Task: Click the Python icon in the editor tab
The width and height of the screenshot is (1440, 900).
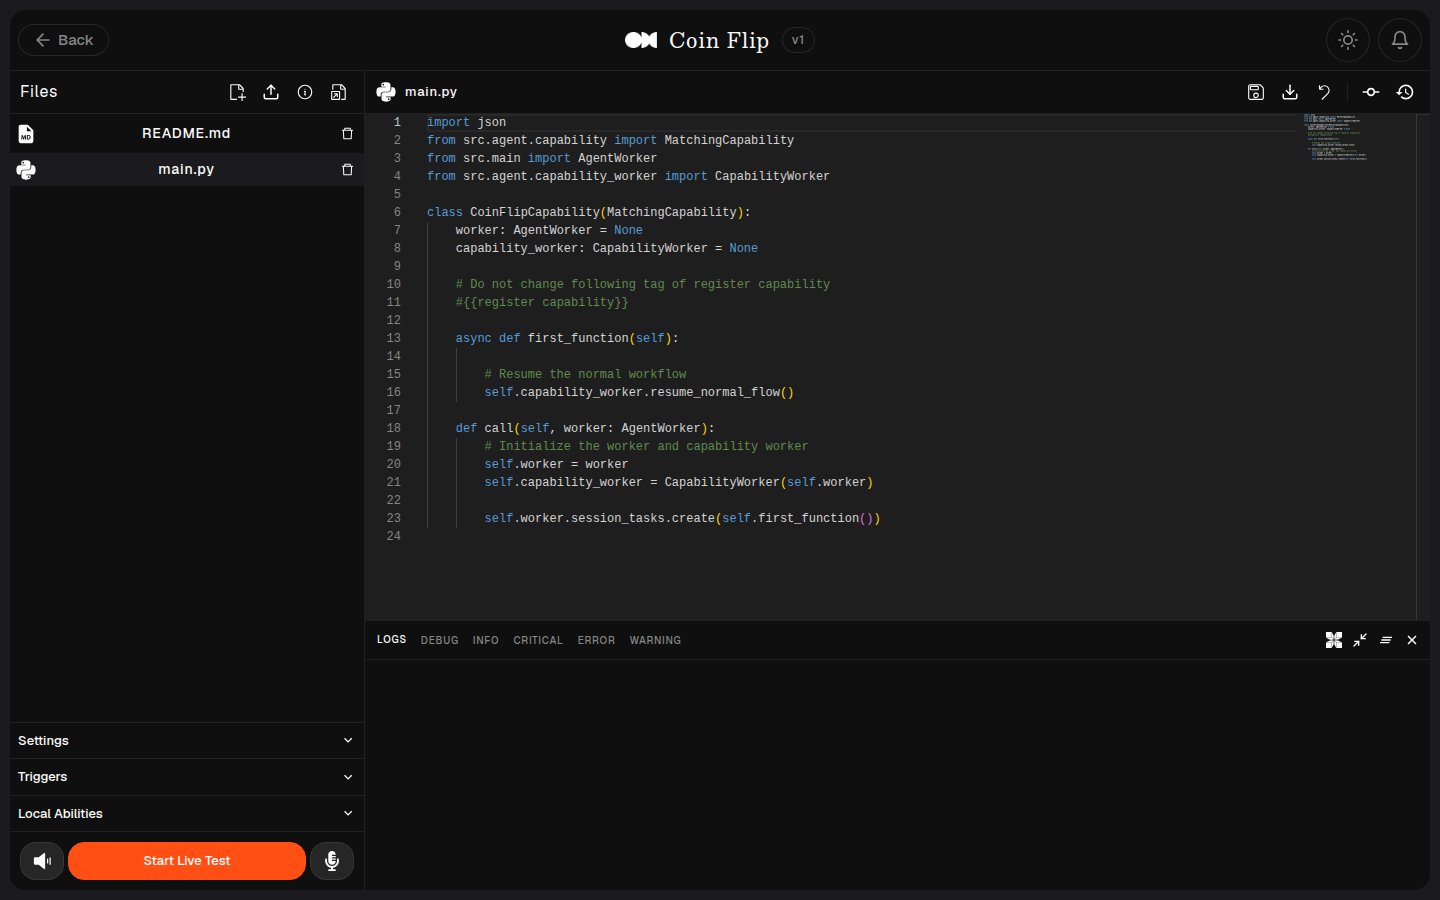Action: tap(386, 92)
